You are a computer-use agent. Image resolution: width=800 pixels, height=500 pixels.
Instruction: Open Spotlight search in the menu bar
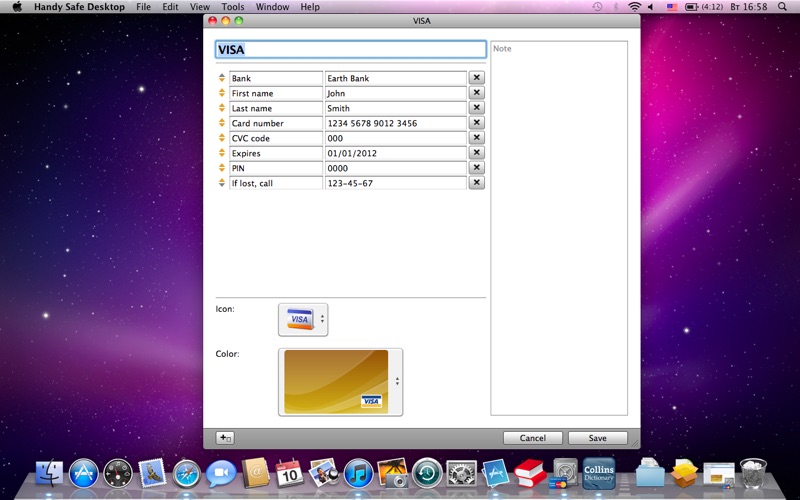click(x=782, y=7)
